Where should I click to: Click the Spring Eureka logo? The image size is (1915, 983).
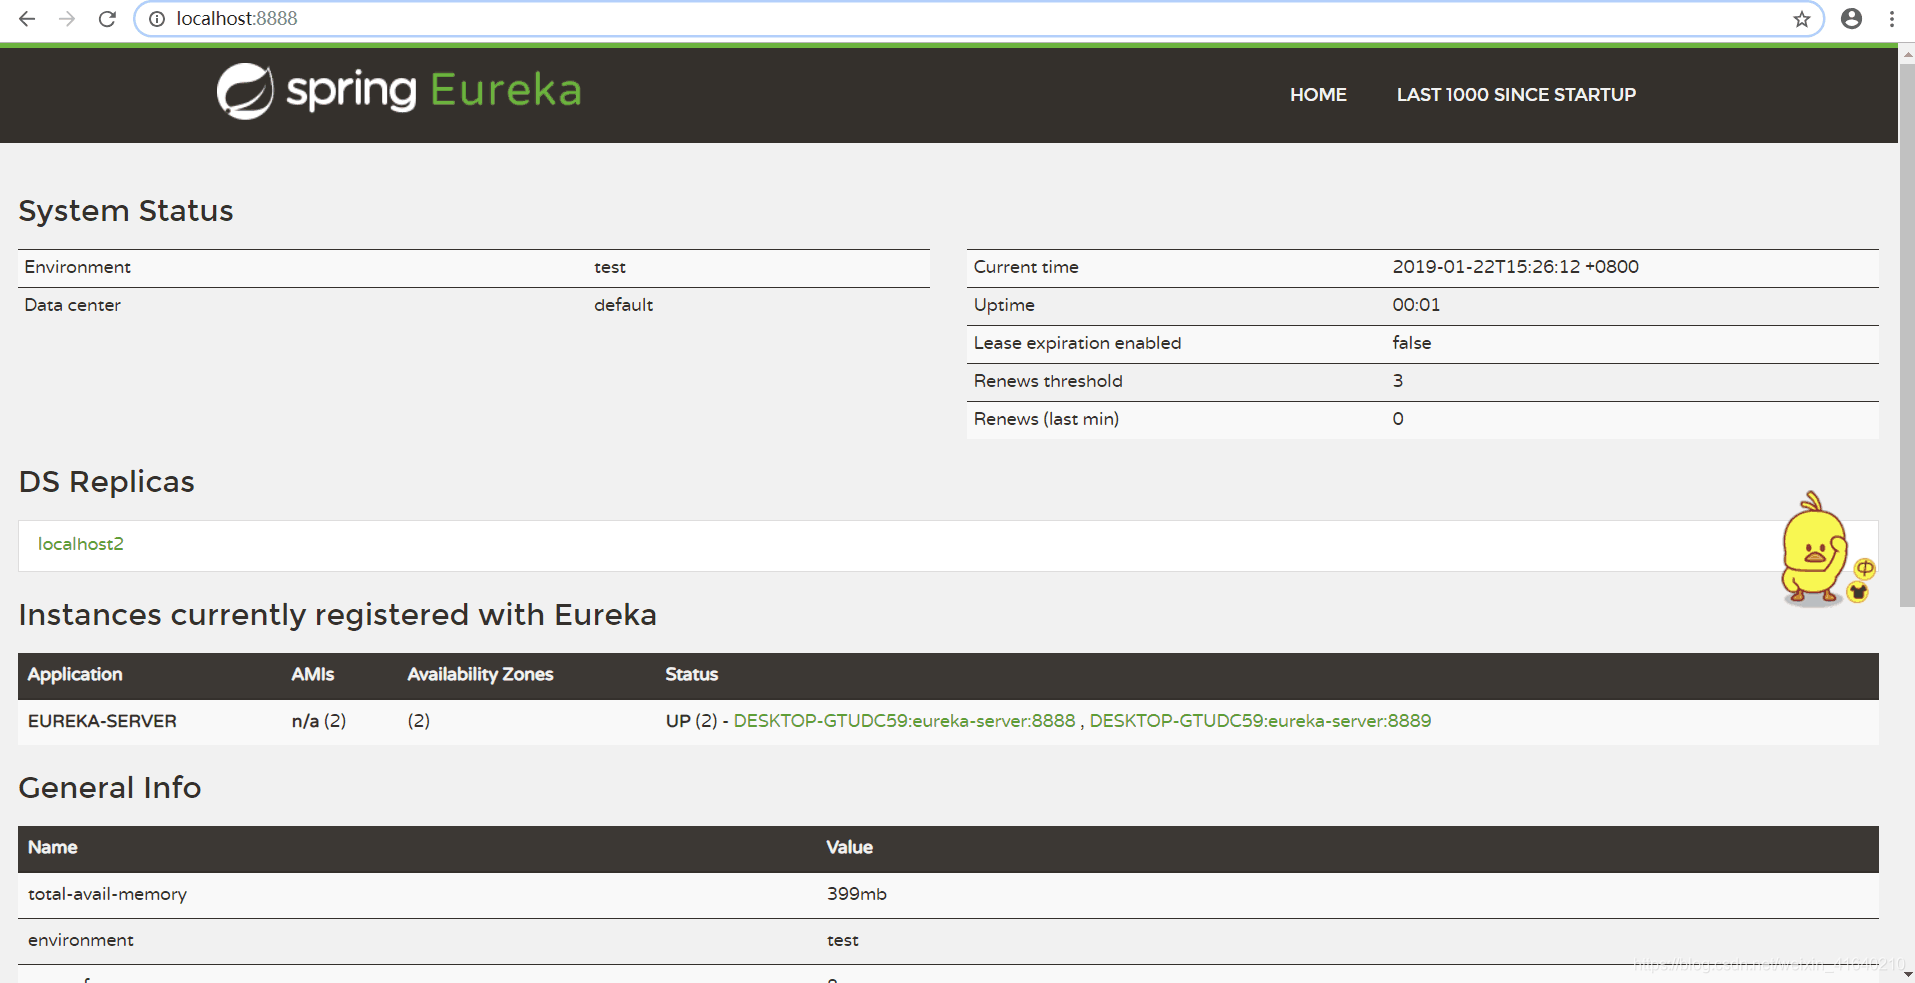(399, 91)
